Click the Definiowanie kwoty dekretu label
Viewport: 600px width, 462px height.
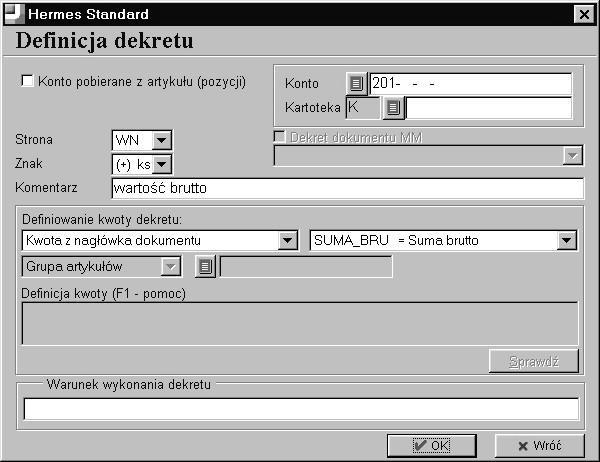(102, 219)
